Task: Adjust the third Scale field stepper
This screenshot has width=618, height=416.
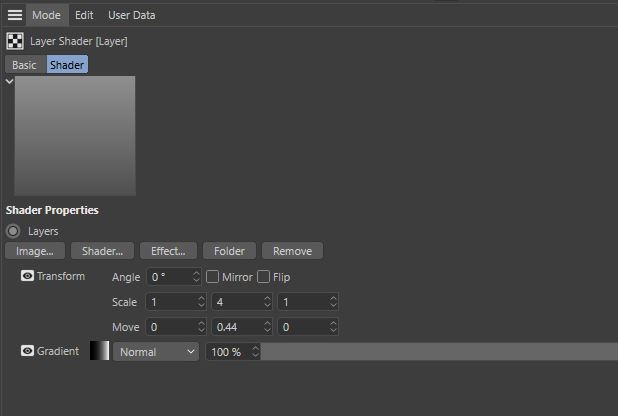Action: (333, 302)
